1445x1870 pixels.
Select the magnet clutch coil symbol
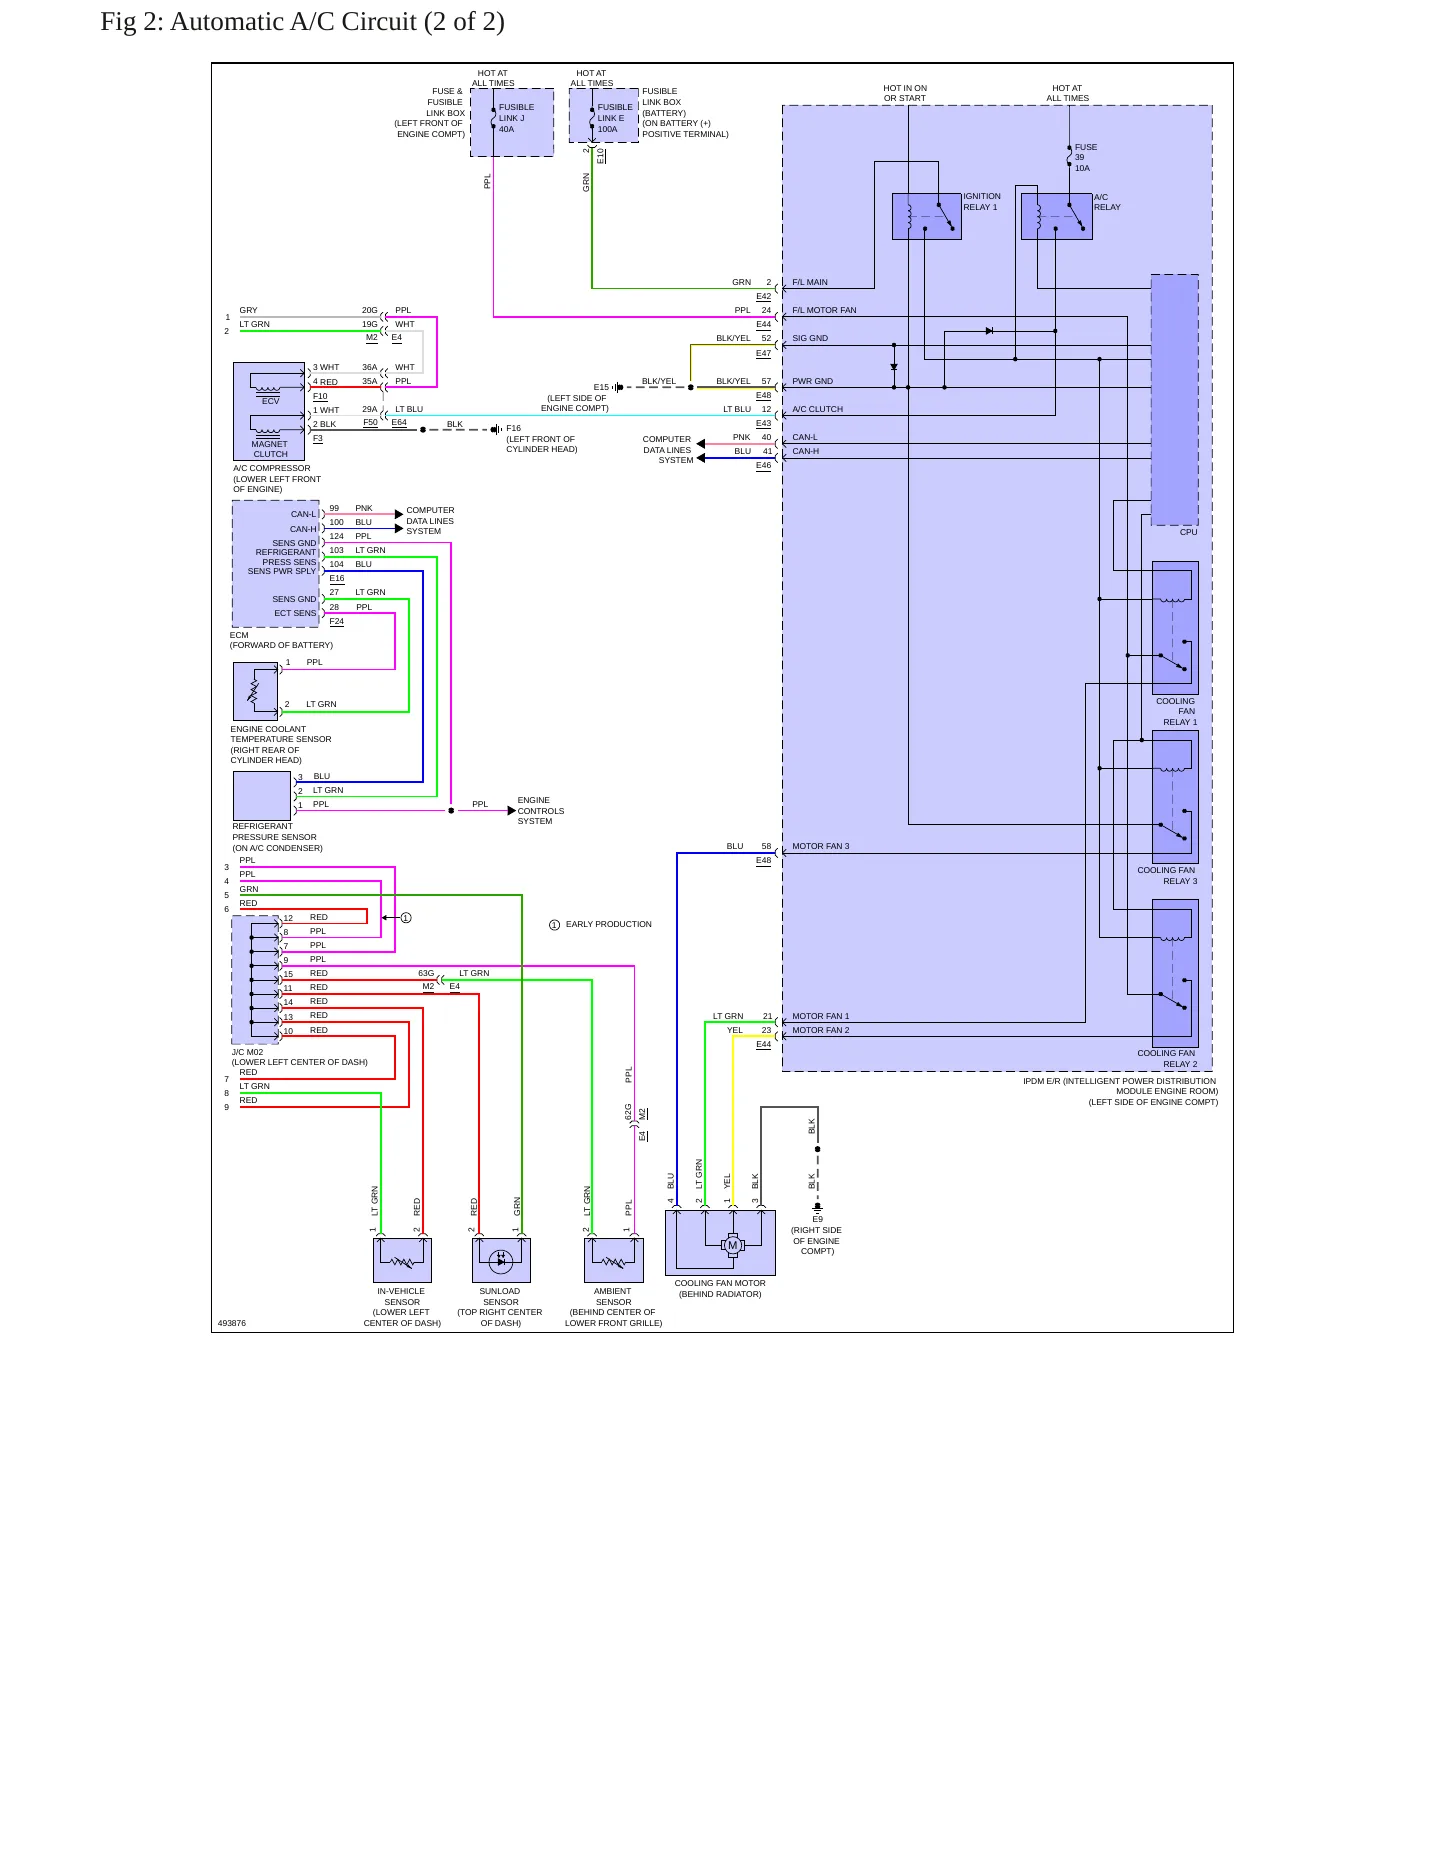click(267, 431)
